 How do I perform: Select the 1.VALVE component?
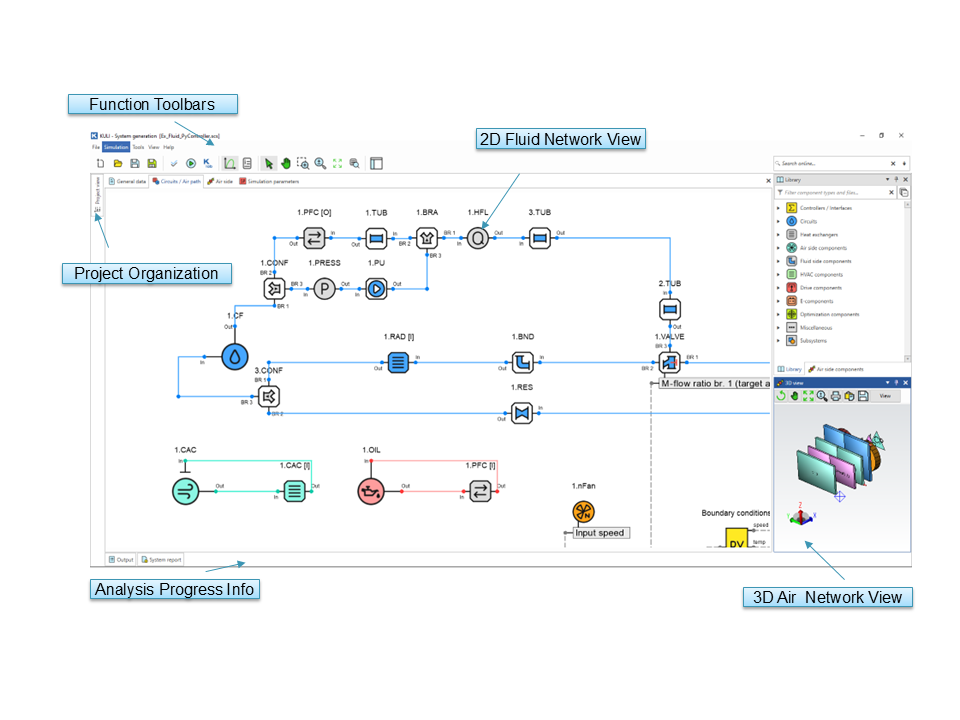point(670,362)
